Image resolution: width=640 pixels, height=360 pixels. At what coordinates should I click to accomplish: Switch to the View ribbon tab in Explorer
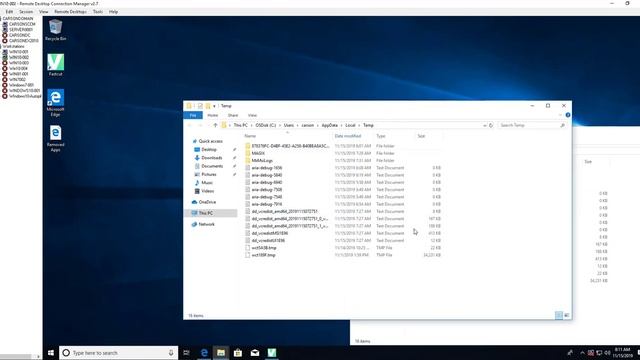[252, 116]
